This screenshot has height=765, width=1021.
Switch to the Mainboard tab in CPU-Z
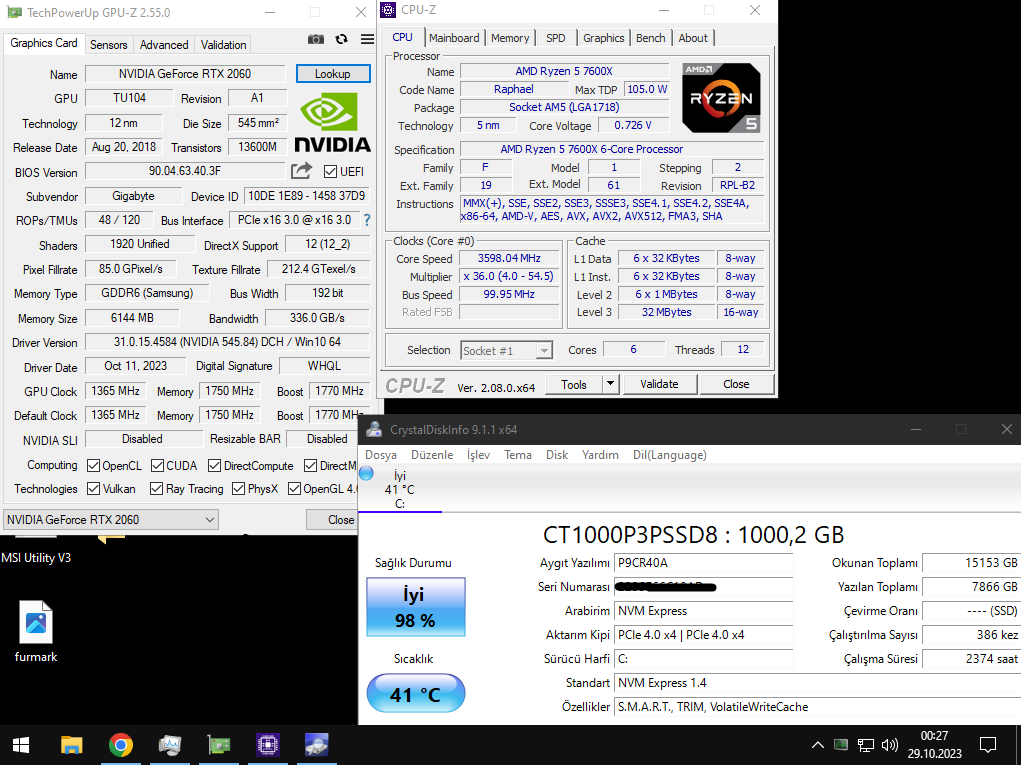coord(454,38)
